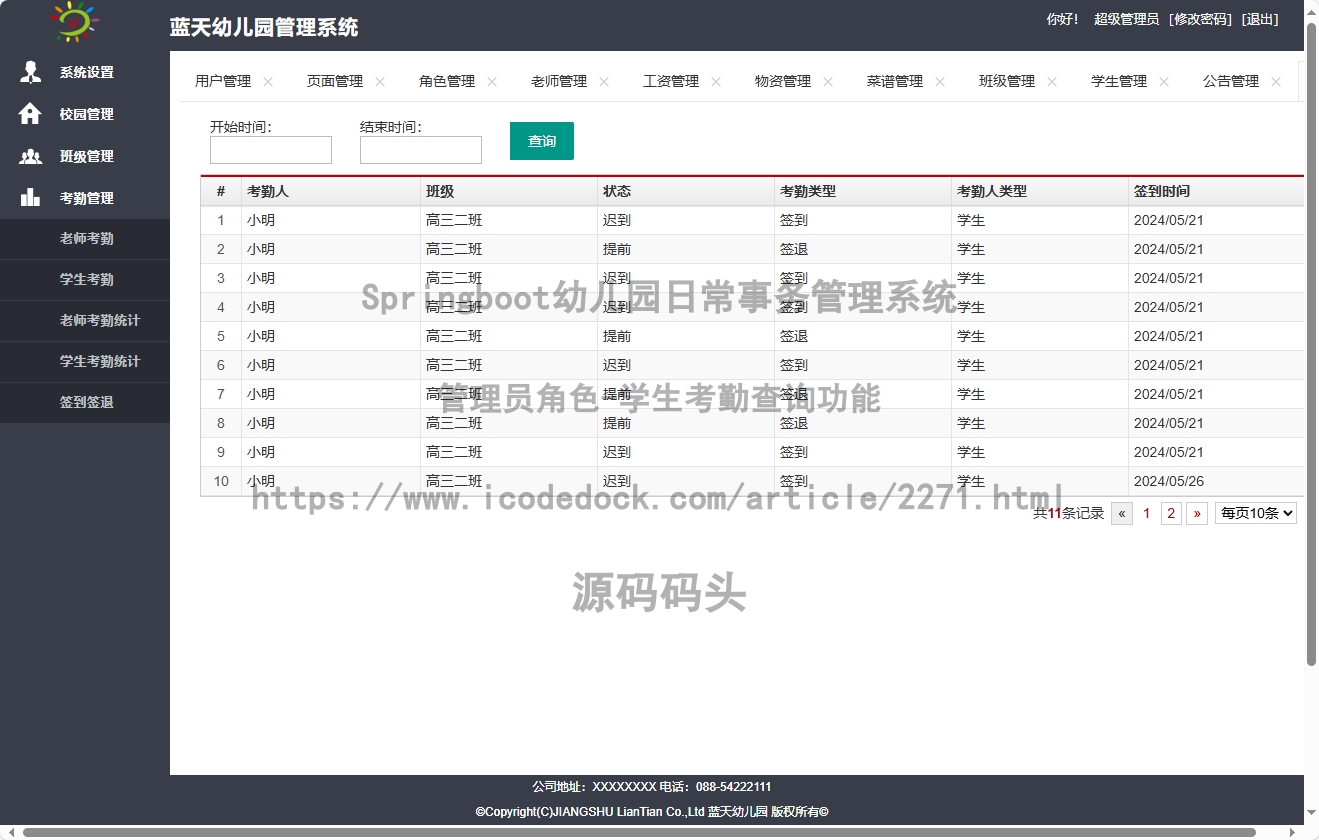Click the vertical page scrollbar
Image resolution: width=1319 pixels, height=840 pixels.
[x=1312, y=344]
